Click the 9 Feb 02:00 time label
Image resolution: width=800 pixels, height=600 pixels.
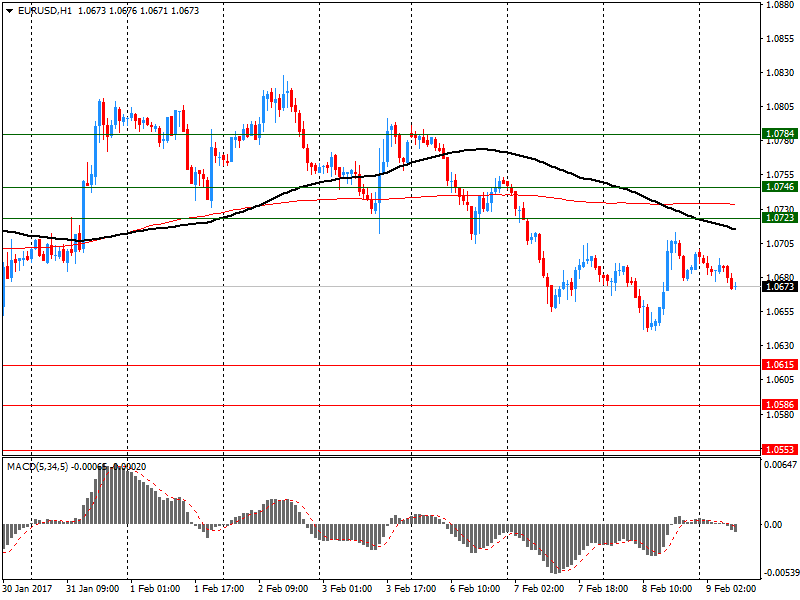click(731, 589)
